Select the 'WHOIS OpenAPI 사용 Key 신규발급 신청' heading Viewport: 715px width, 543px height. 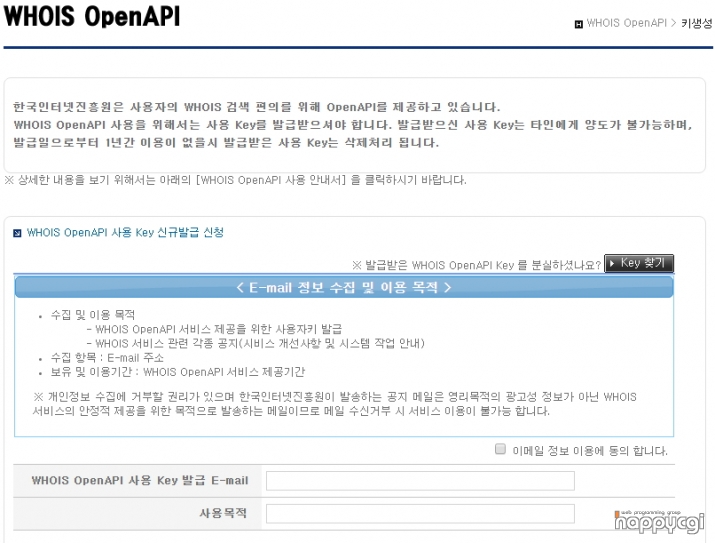coord(125,233)
